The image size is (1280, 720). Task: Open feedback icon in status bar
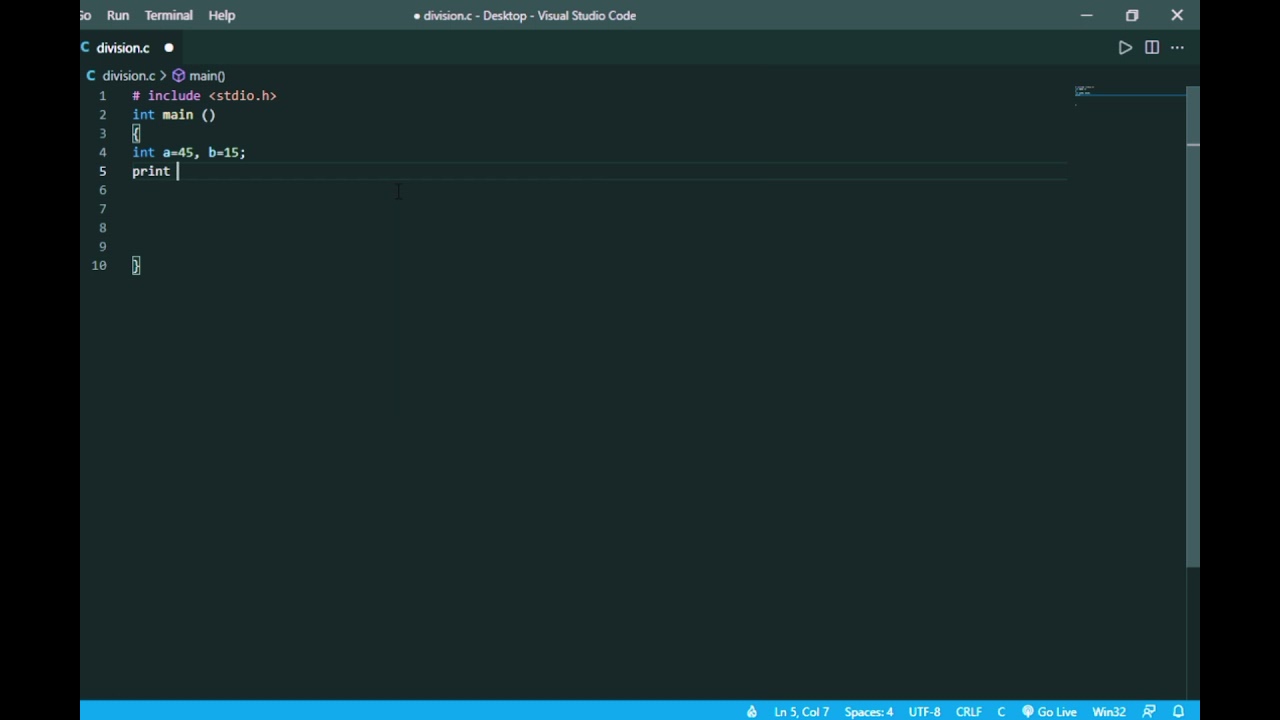[1150, 712]
